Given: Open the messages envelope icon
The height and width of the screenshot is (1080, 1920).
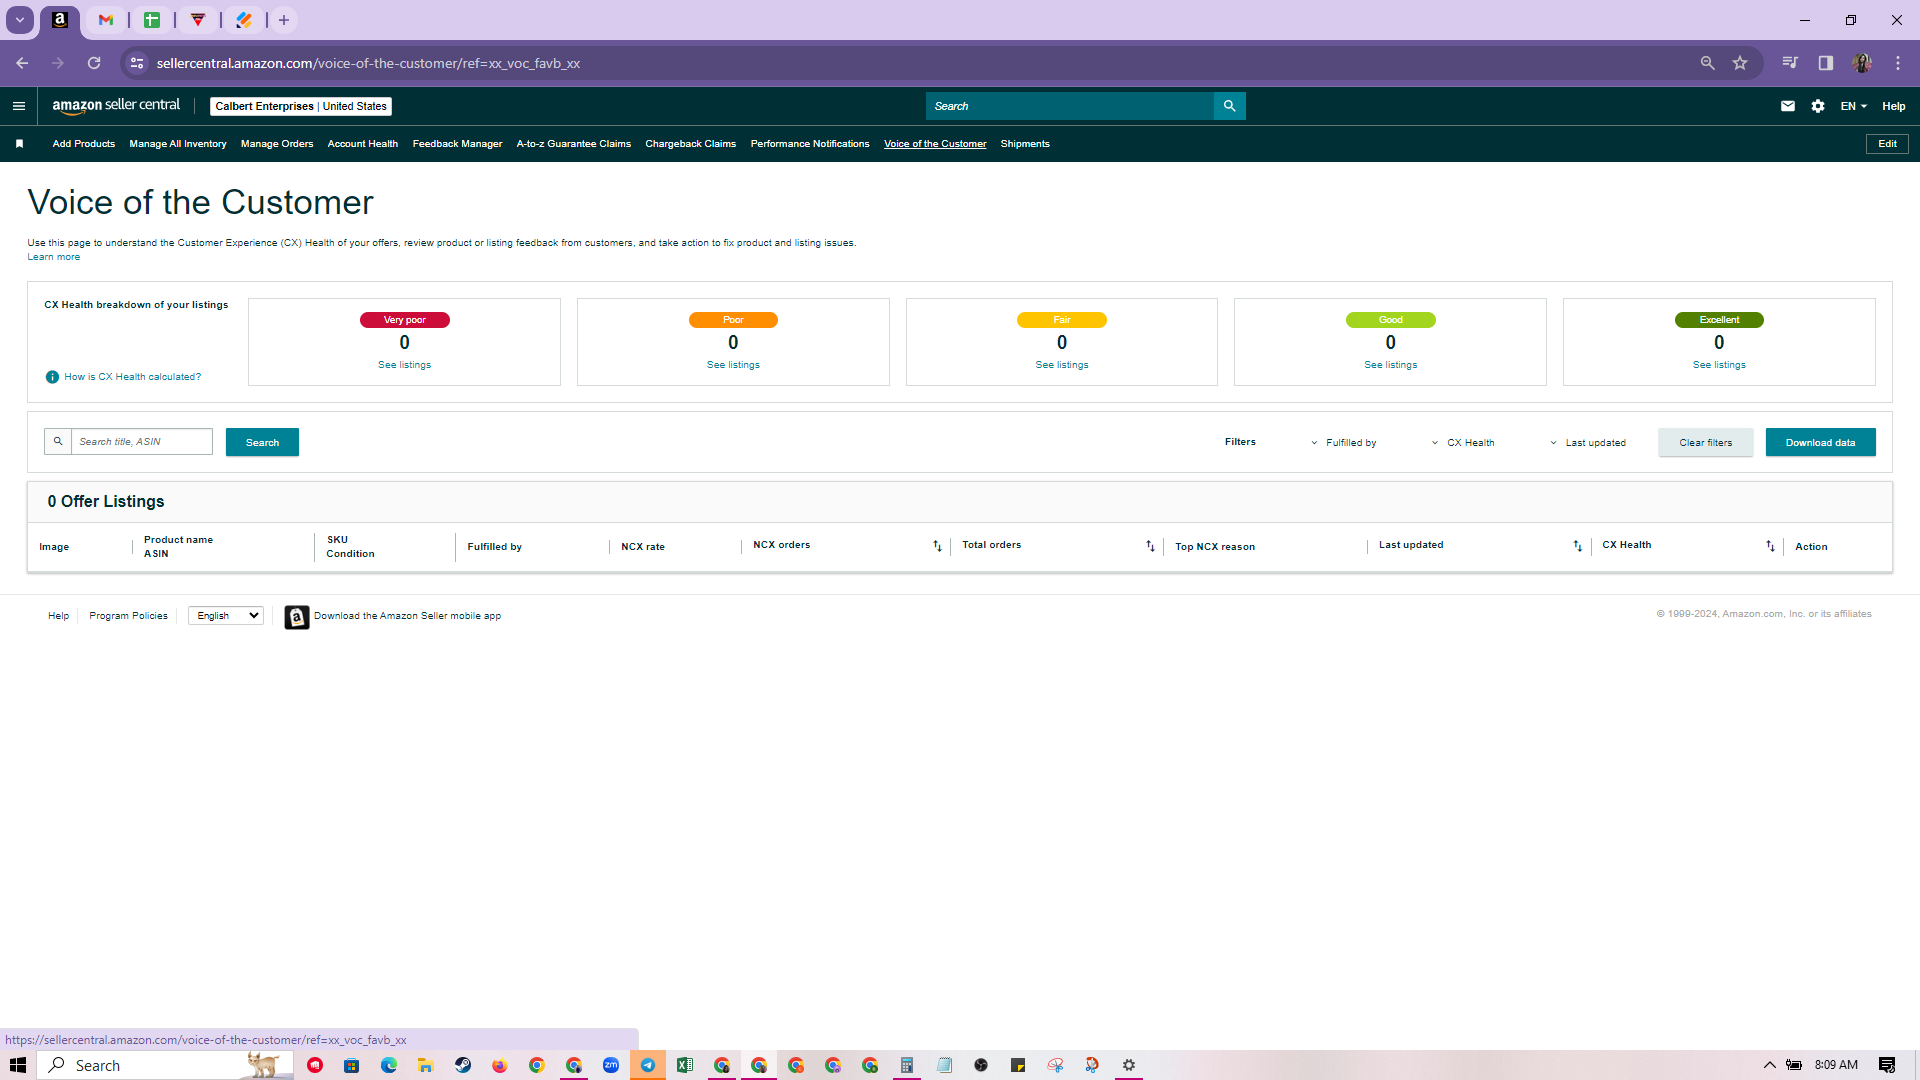Looking at the screenshot, I should tap(1788, 106).
